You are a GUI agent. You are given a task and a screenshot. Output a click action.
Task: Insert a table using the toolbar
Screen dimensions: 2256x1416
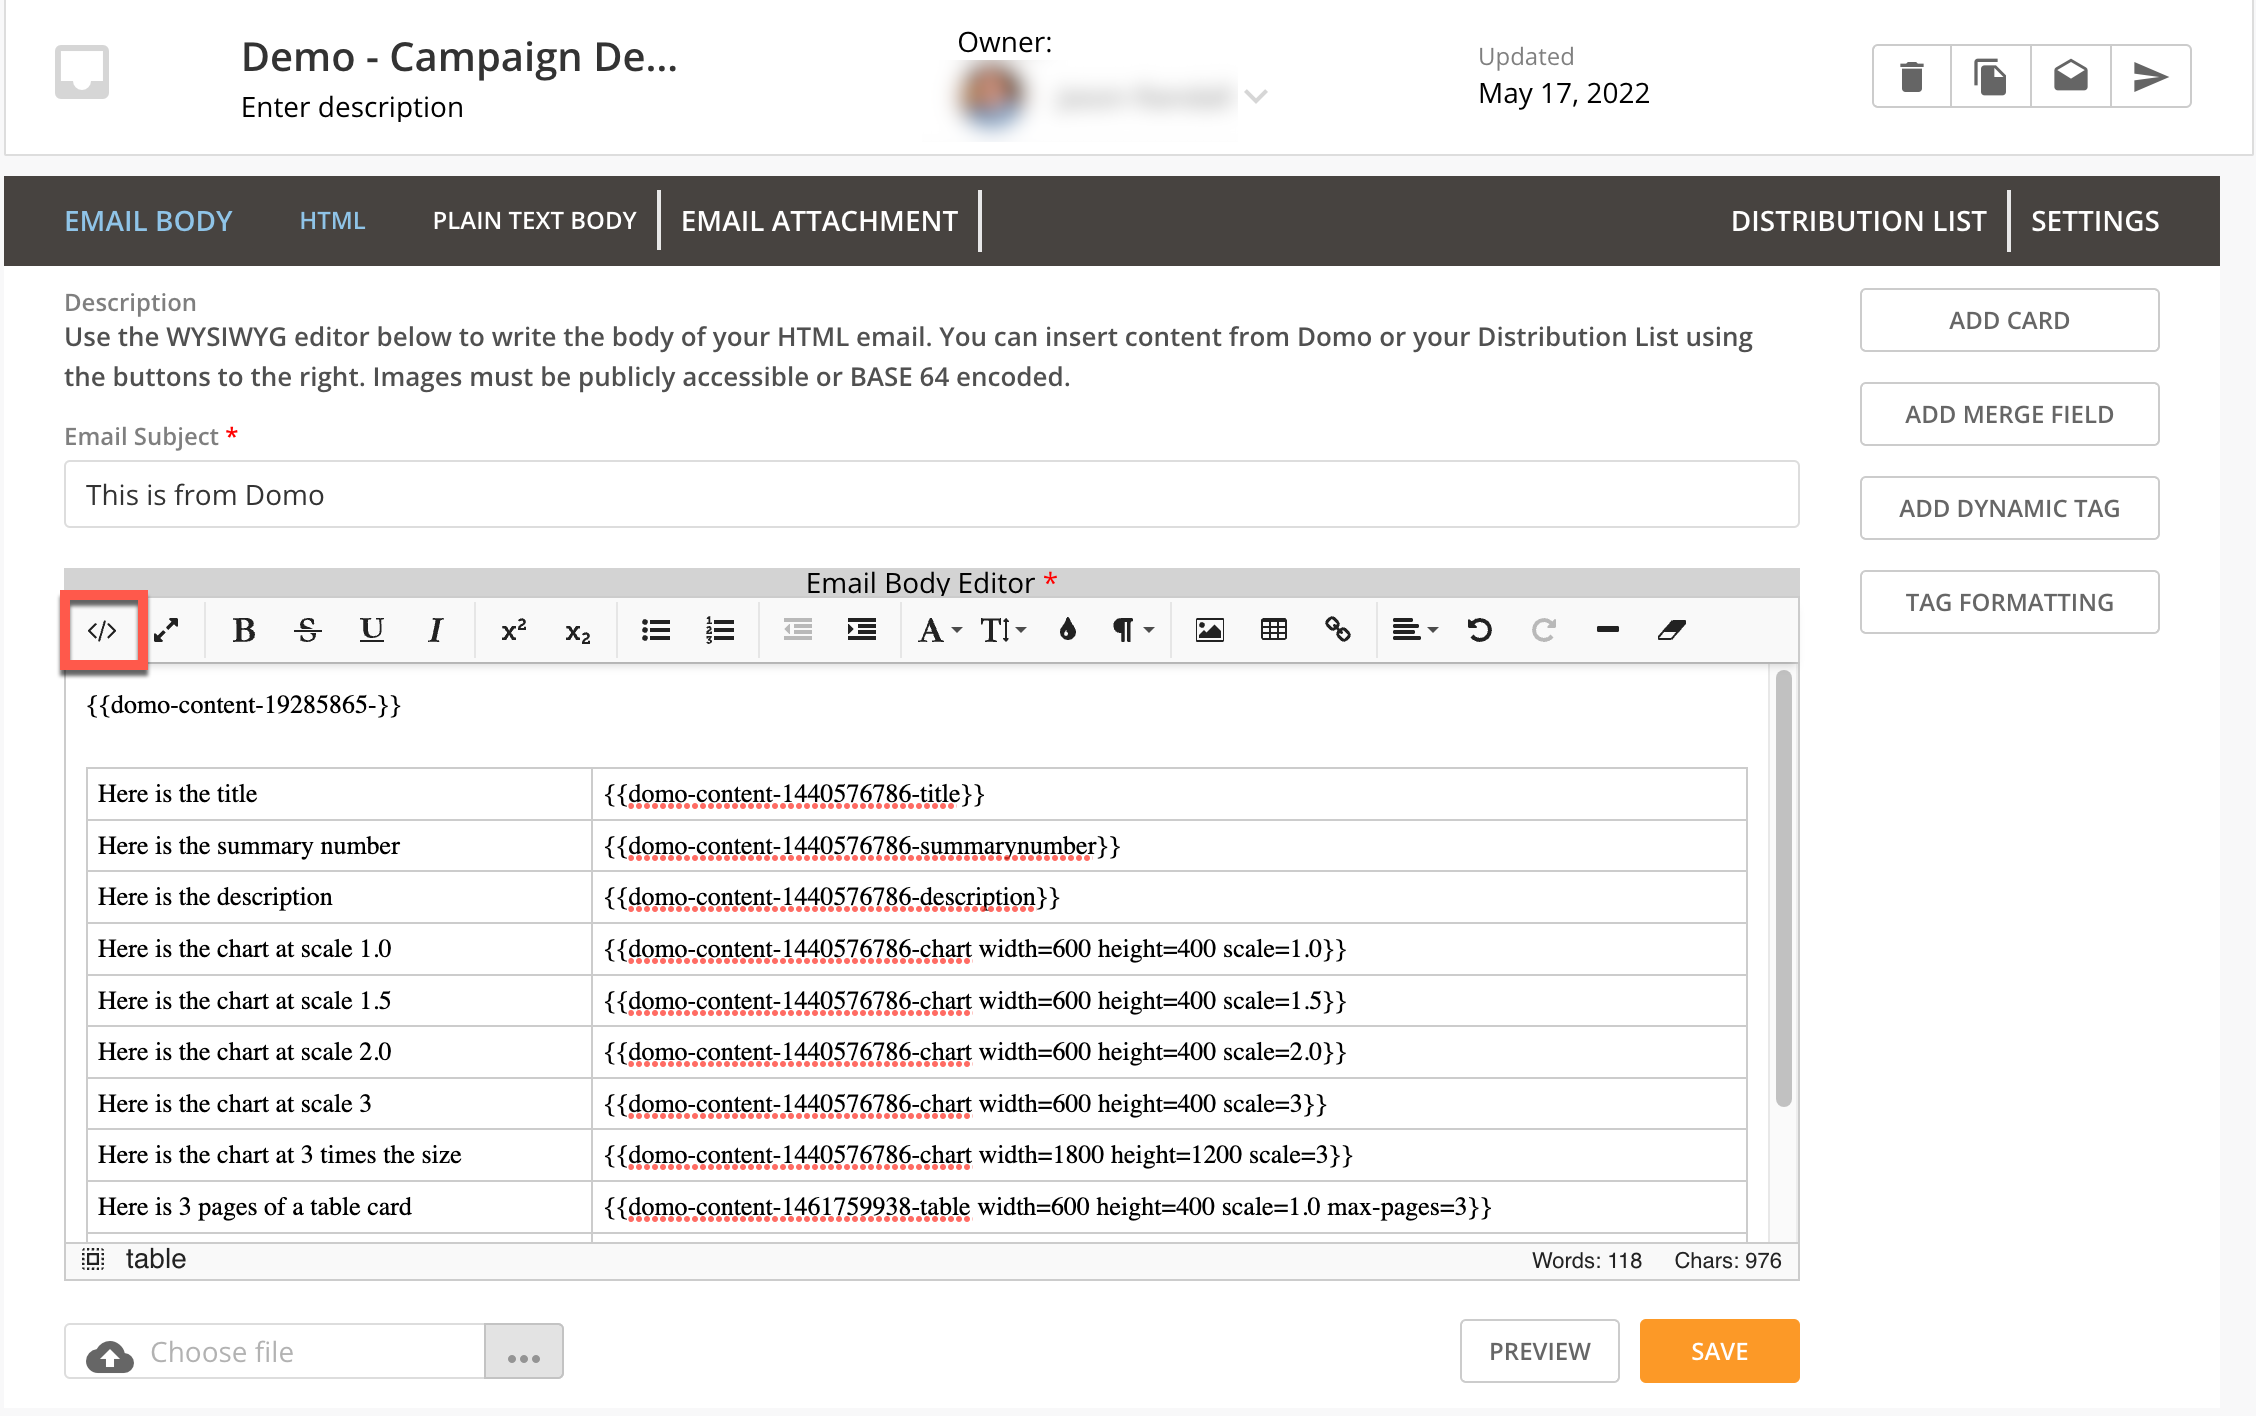point(1273,630)
